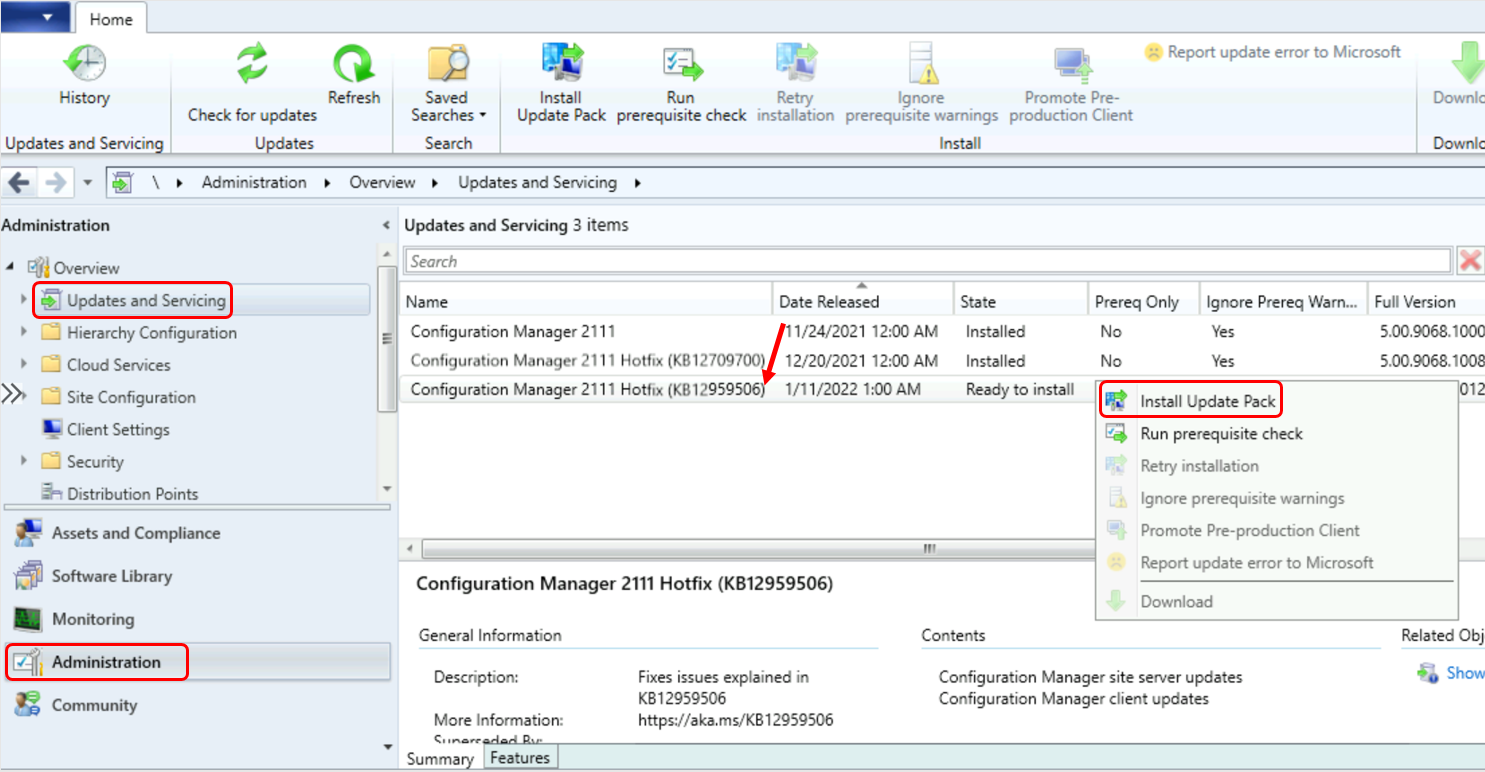The image size is (1485, 772).
Task: Choose Ignore prerequisite warnings in context menu
Action: (x=1242, y=498)
